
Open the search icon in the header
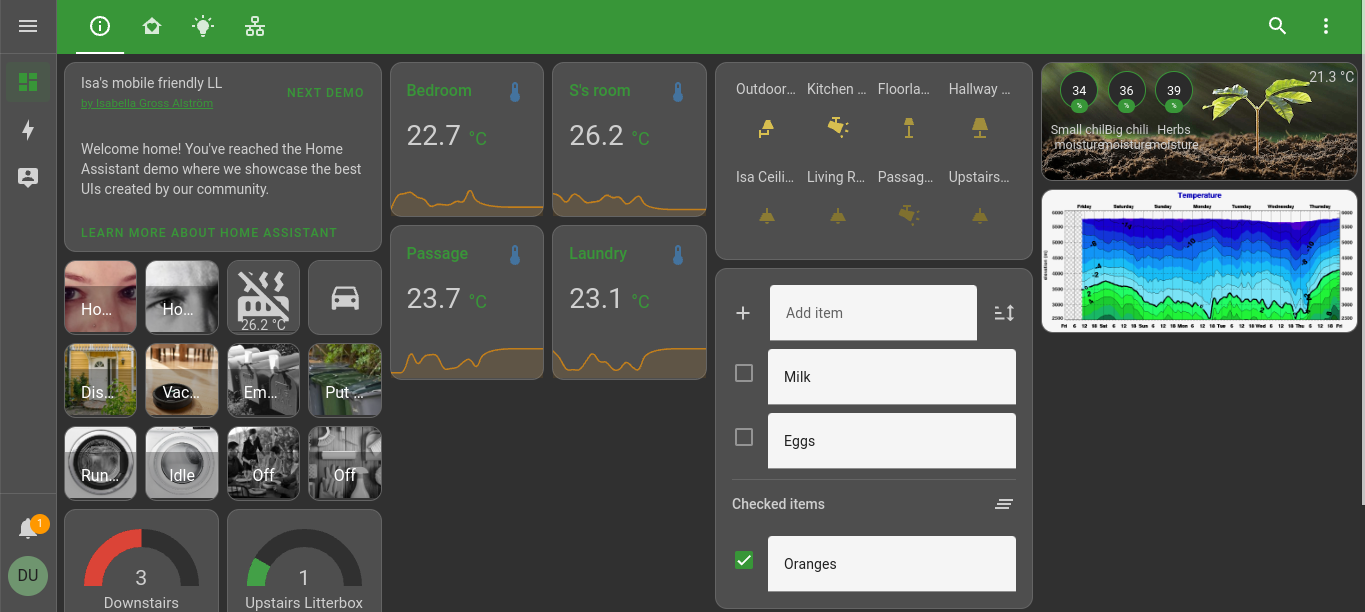tap(1277, 26)
